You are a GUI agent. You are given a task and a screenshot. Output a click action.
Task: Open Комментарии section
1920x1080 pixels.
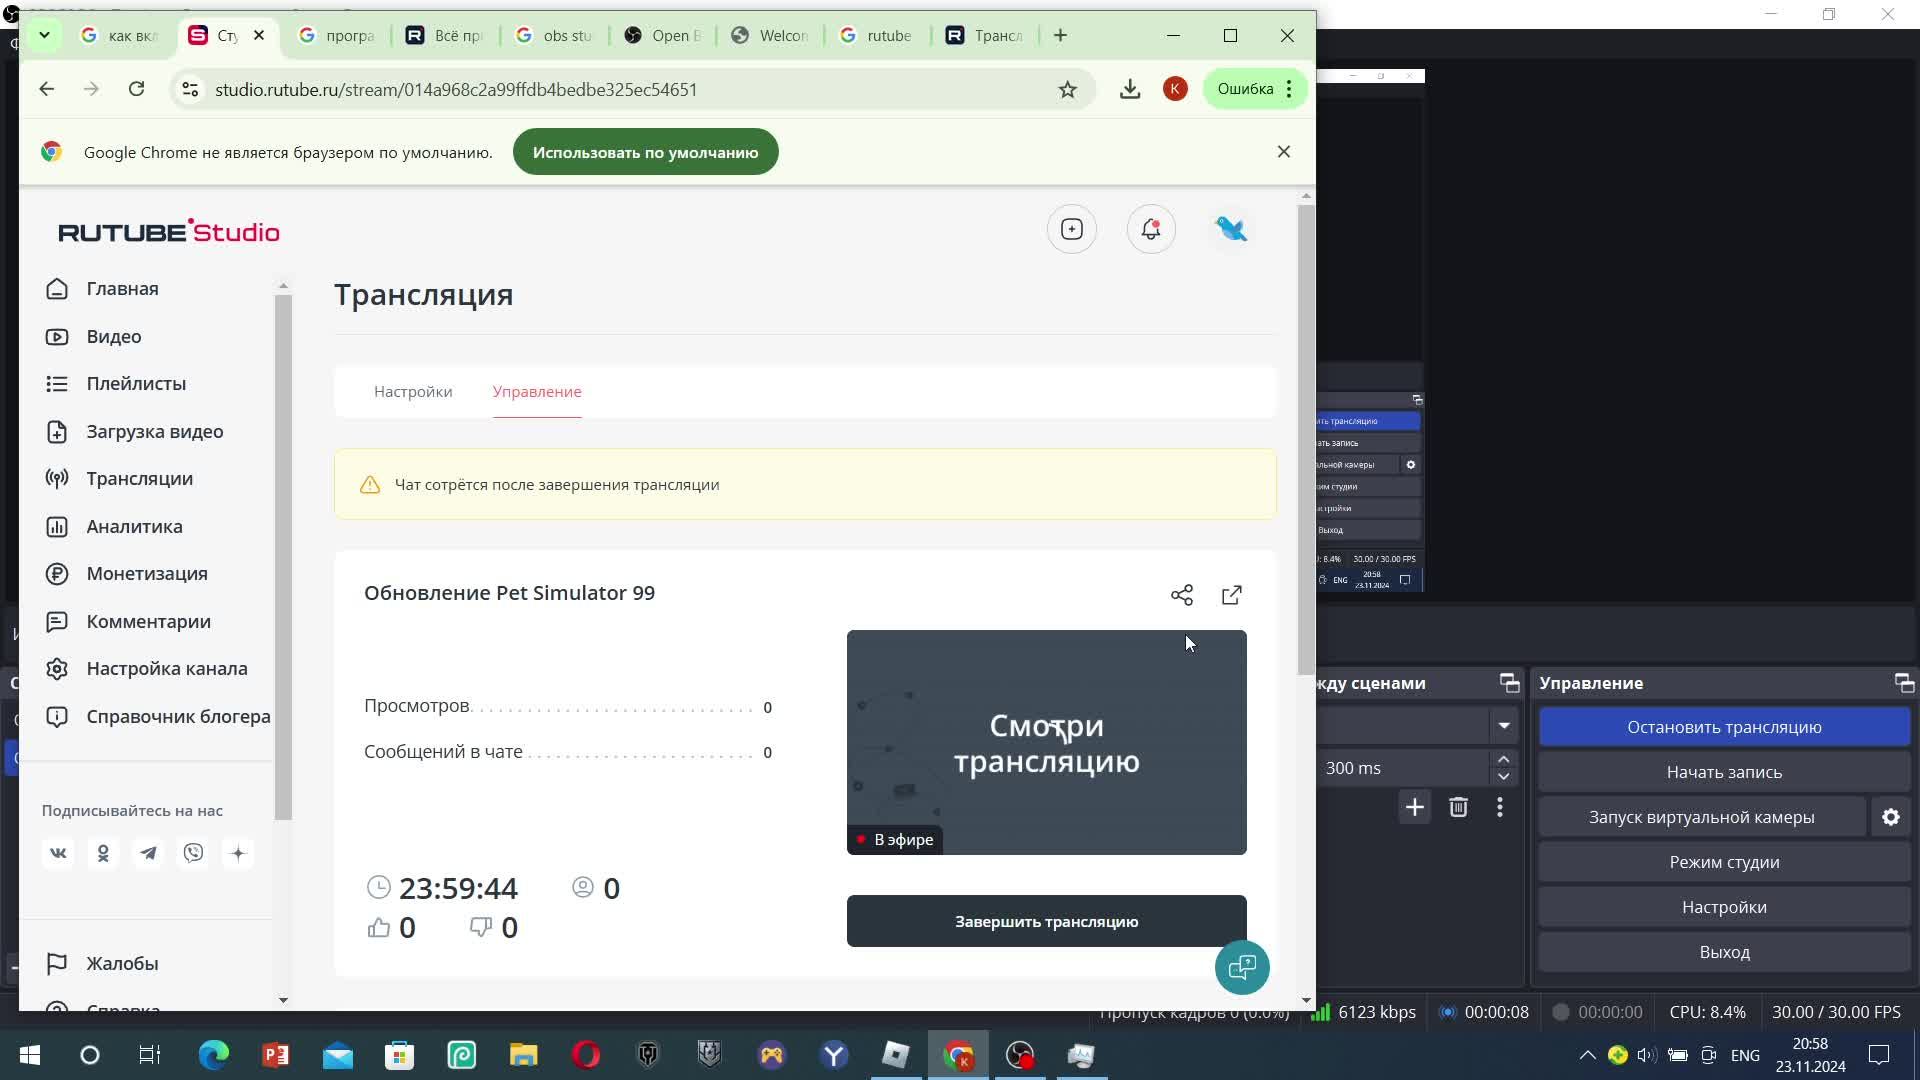(x=128, y=622)
